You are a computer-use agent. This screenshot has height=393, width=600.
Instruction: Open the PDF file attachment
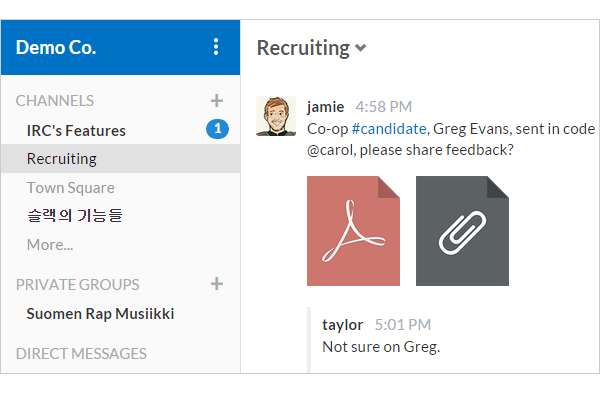click(x=353, y=231)
